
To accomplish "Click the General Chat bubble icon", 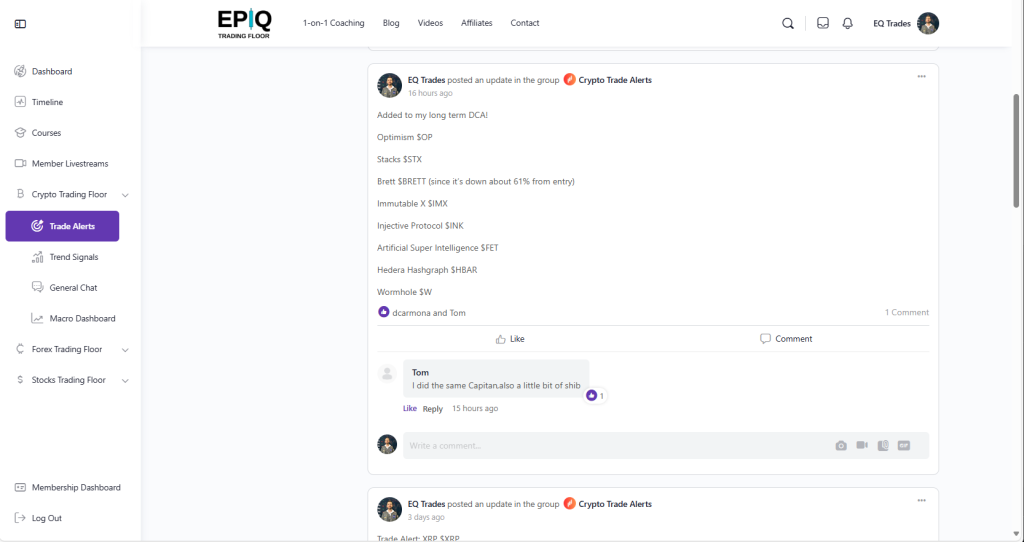I will (x=38, y=287).
